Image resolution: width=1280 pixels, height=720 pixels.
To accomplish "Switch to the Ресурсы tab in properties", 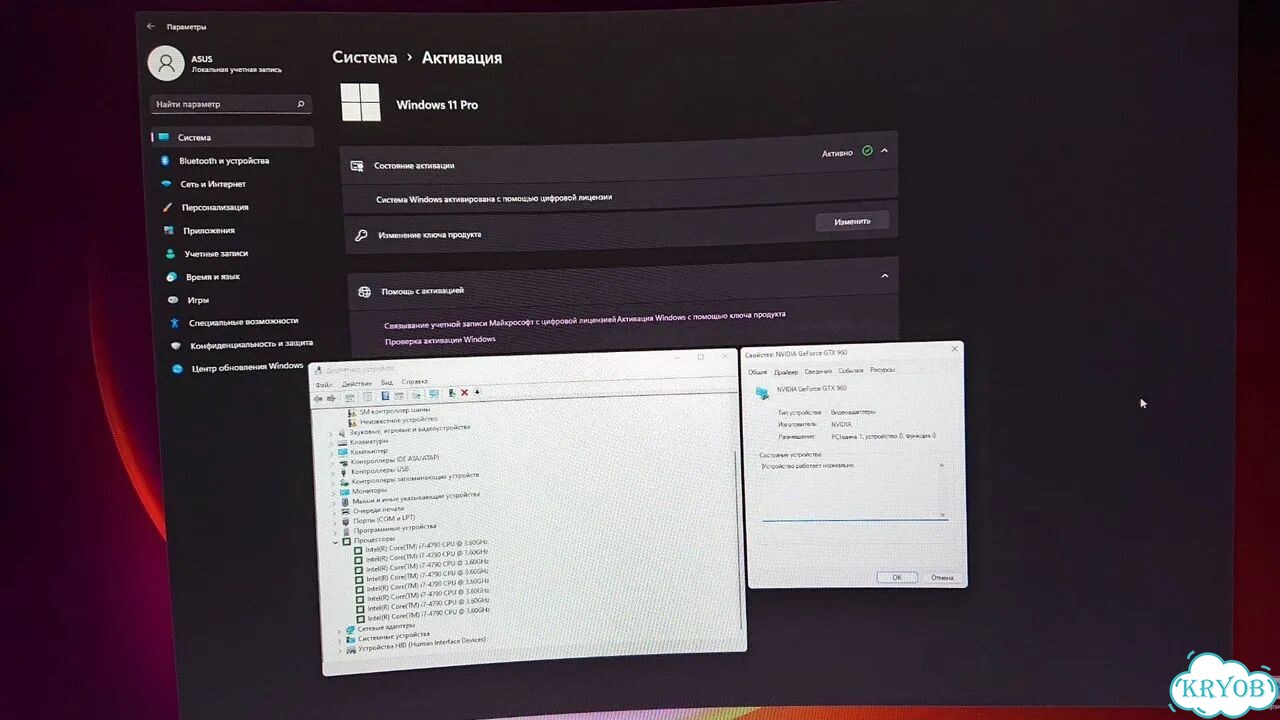I will click(882, 370).
